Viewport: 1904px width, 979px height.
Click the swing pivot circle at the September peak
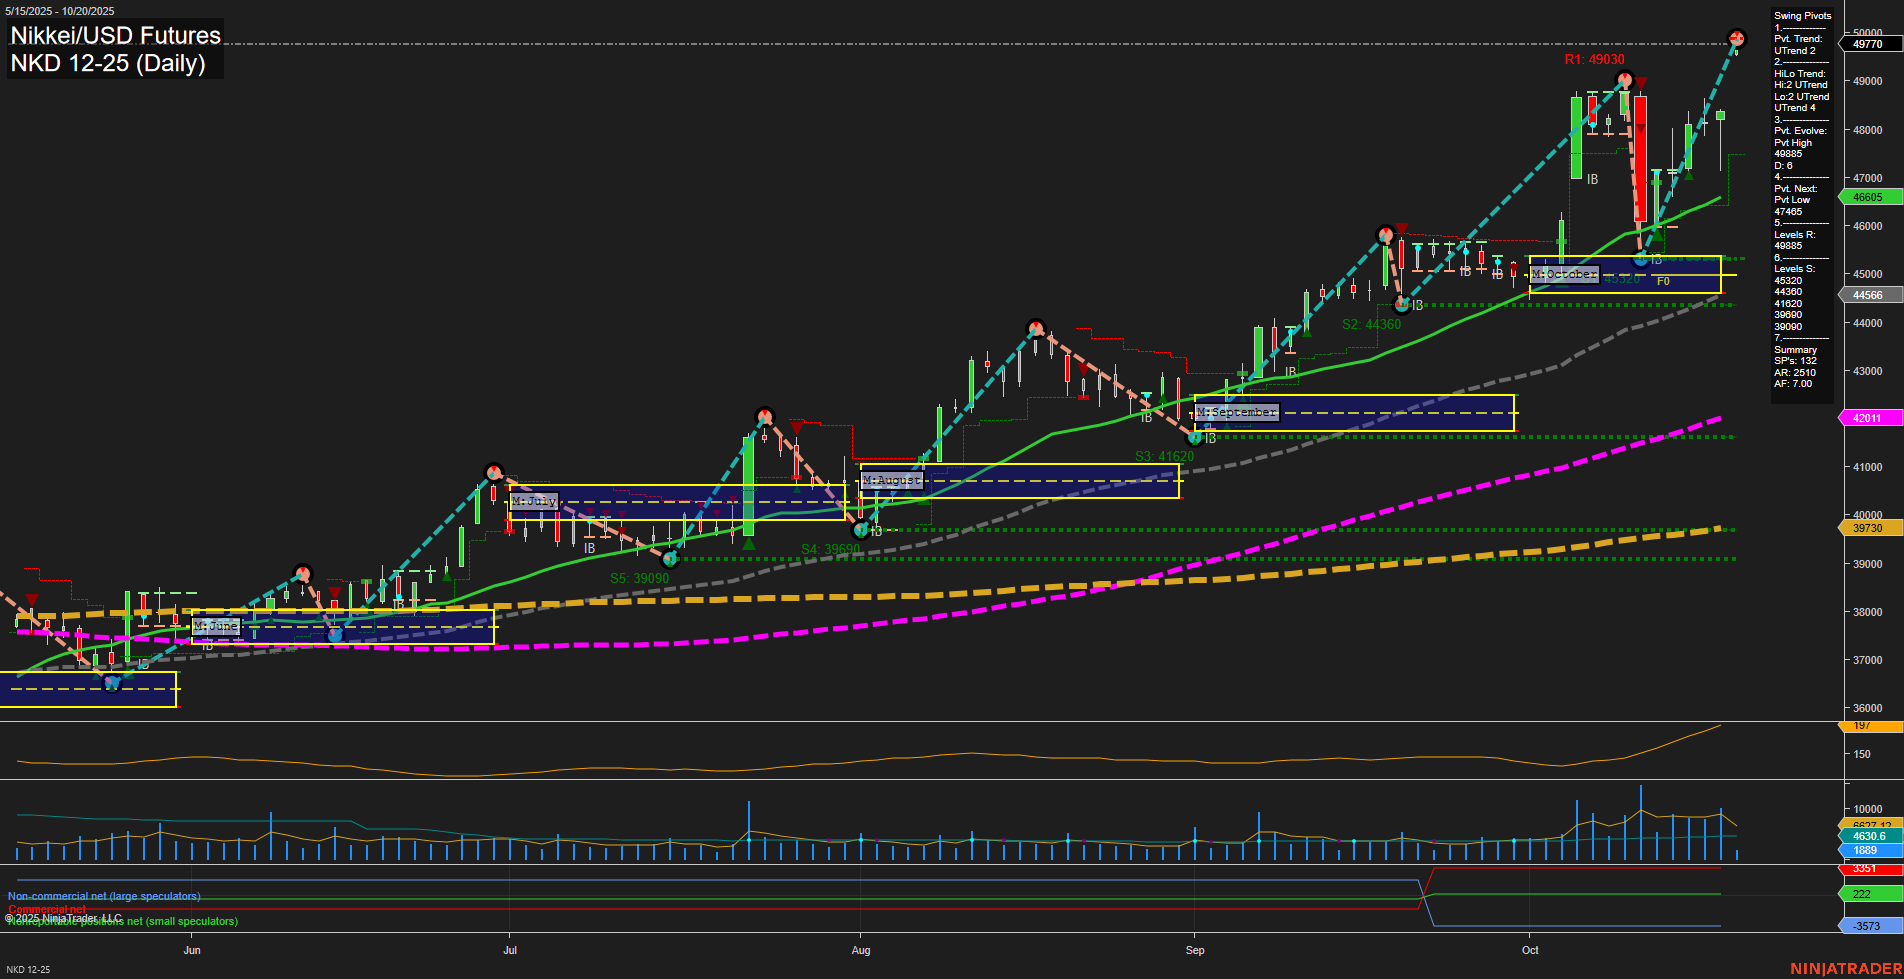(1385, 232)
